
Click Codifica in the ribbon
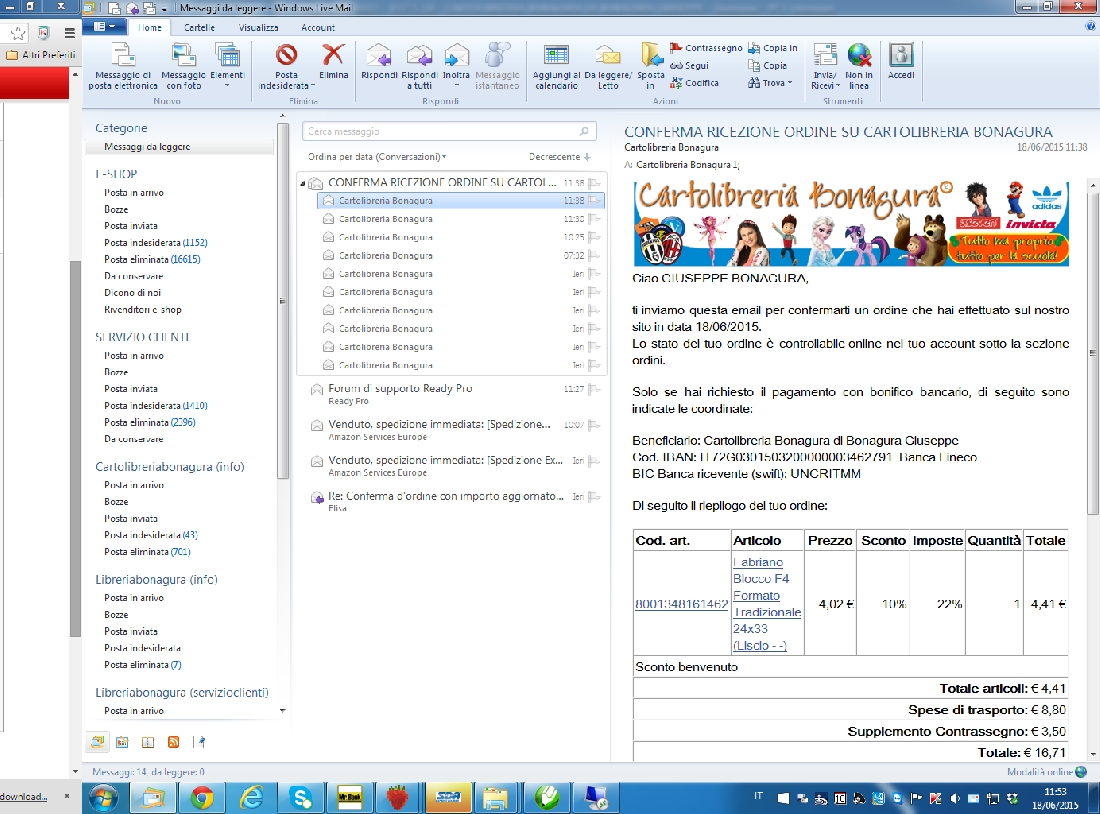tap(695, 83)
